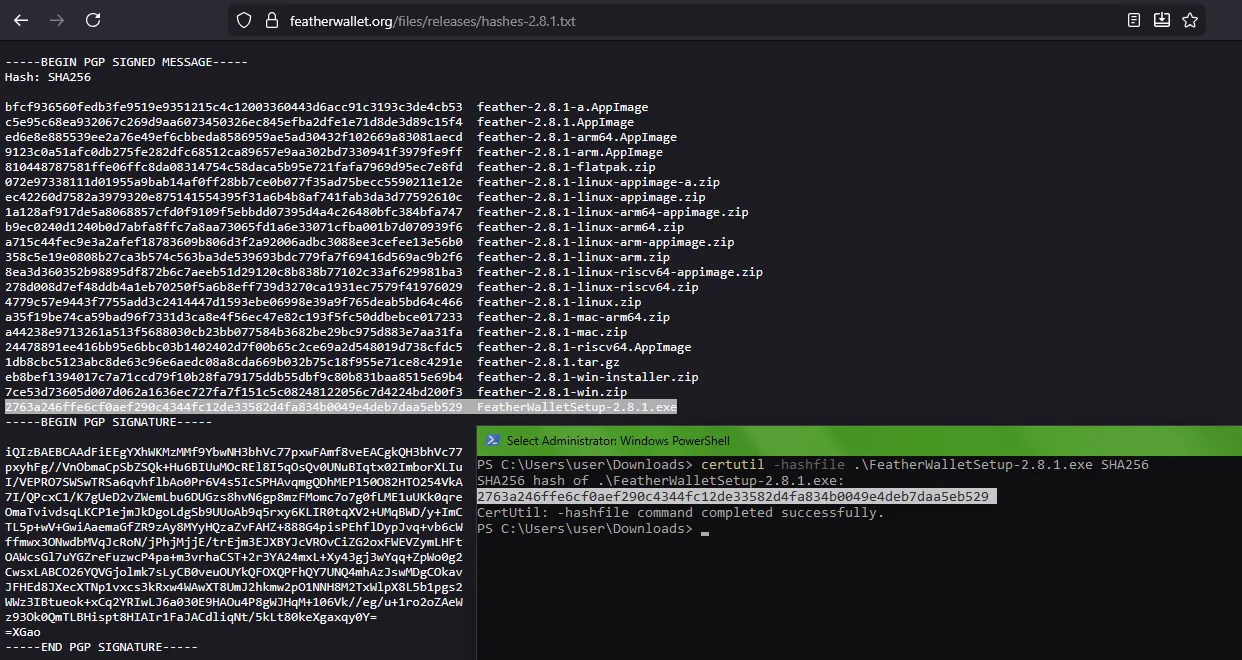
Task: Select the feather-2.8.1-win.zip filename
Action: [552, 392]
